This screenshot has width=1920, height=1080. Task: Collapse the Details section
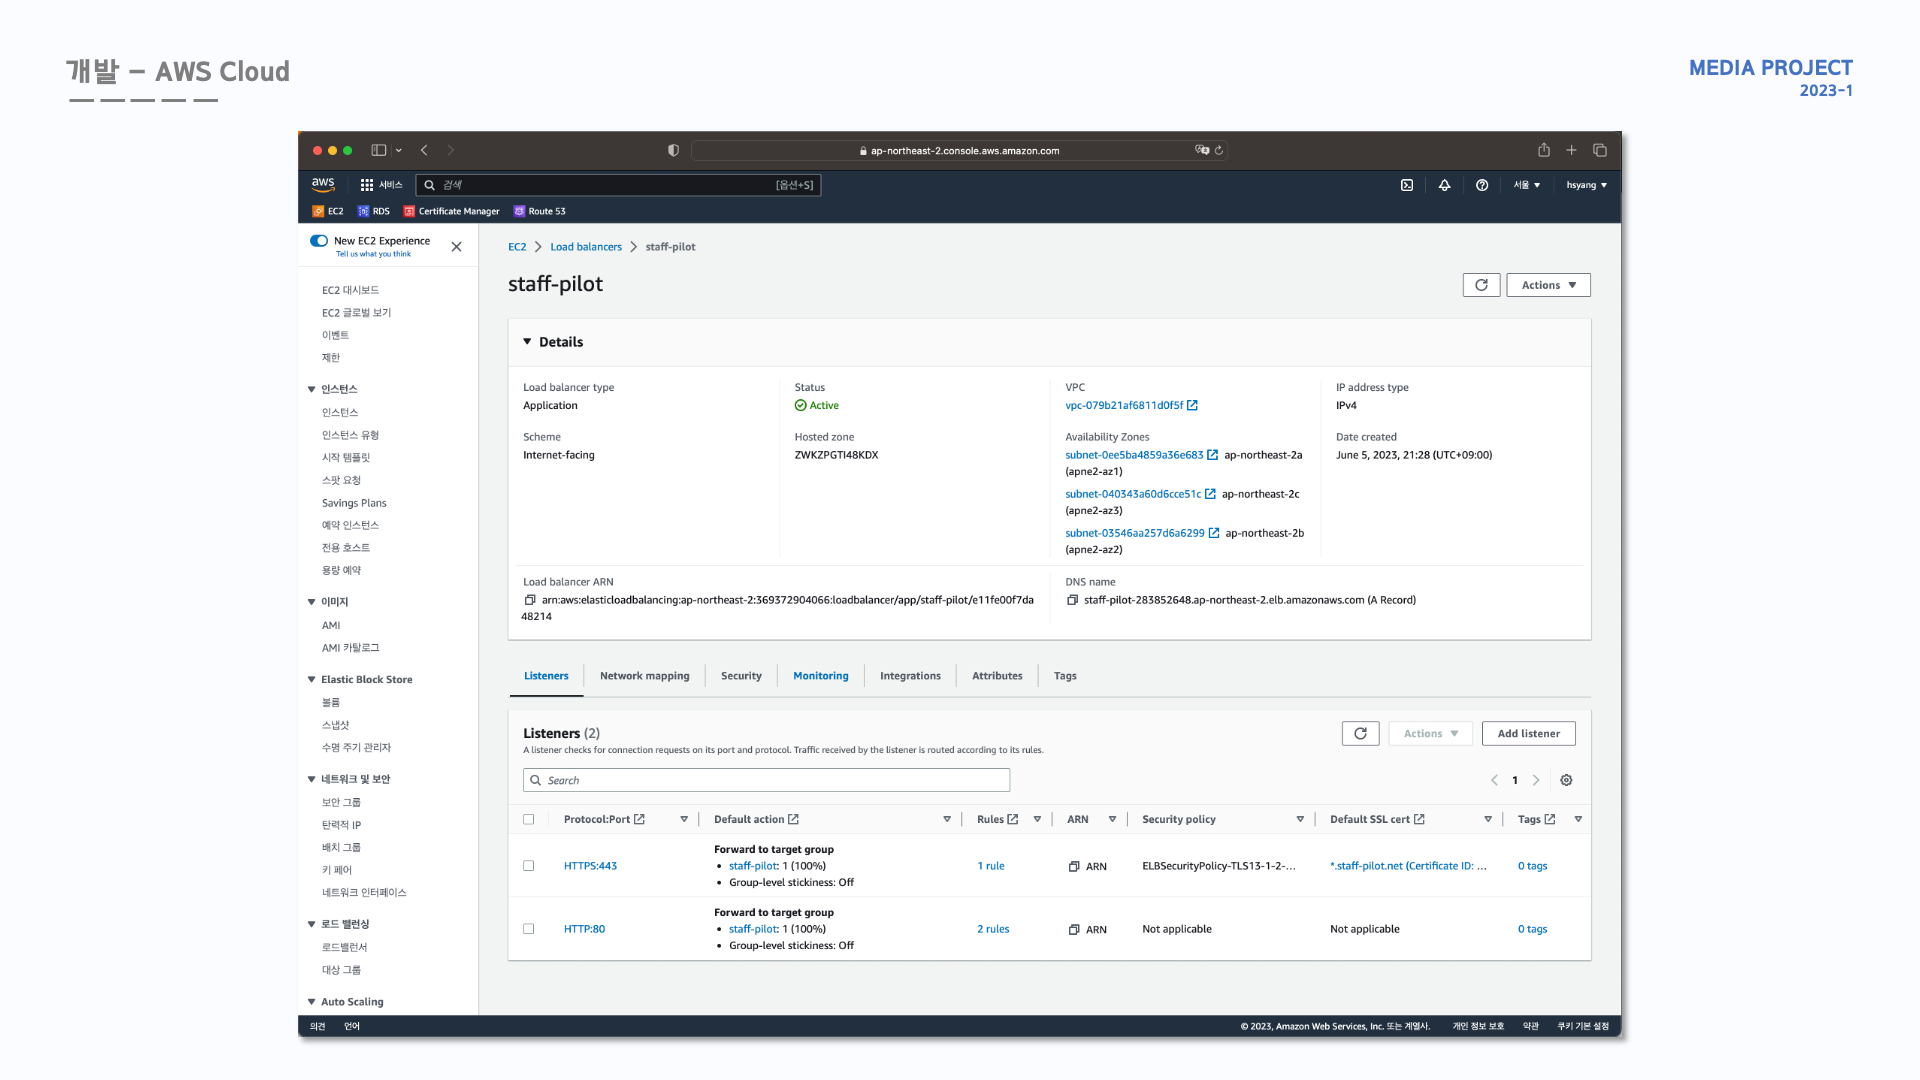point(527,342)
